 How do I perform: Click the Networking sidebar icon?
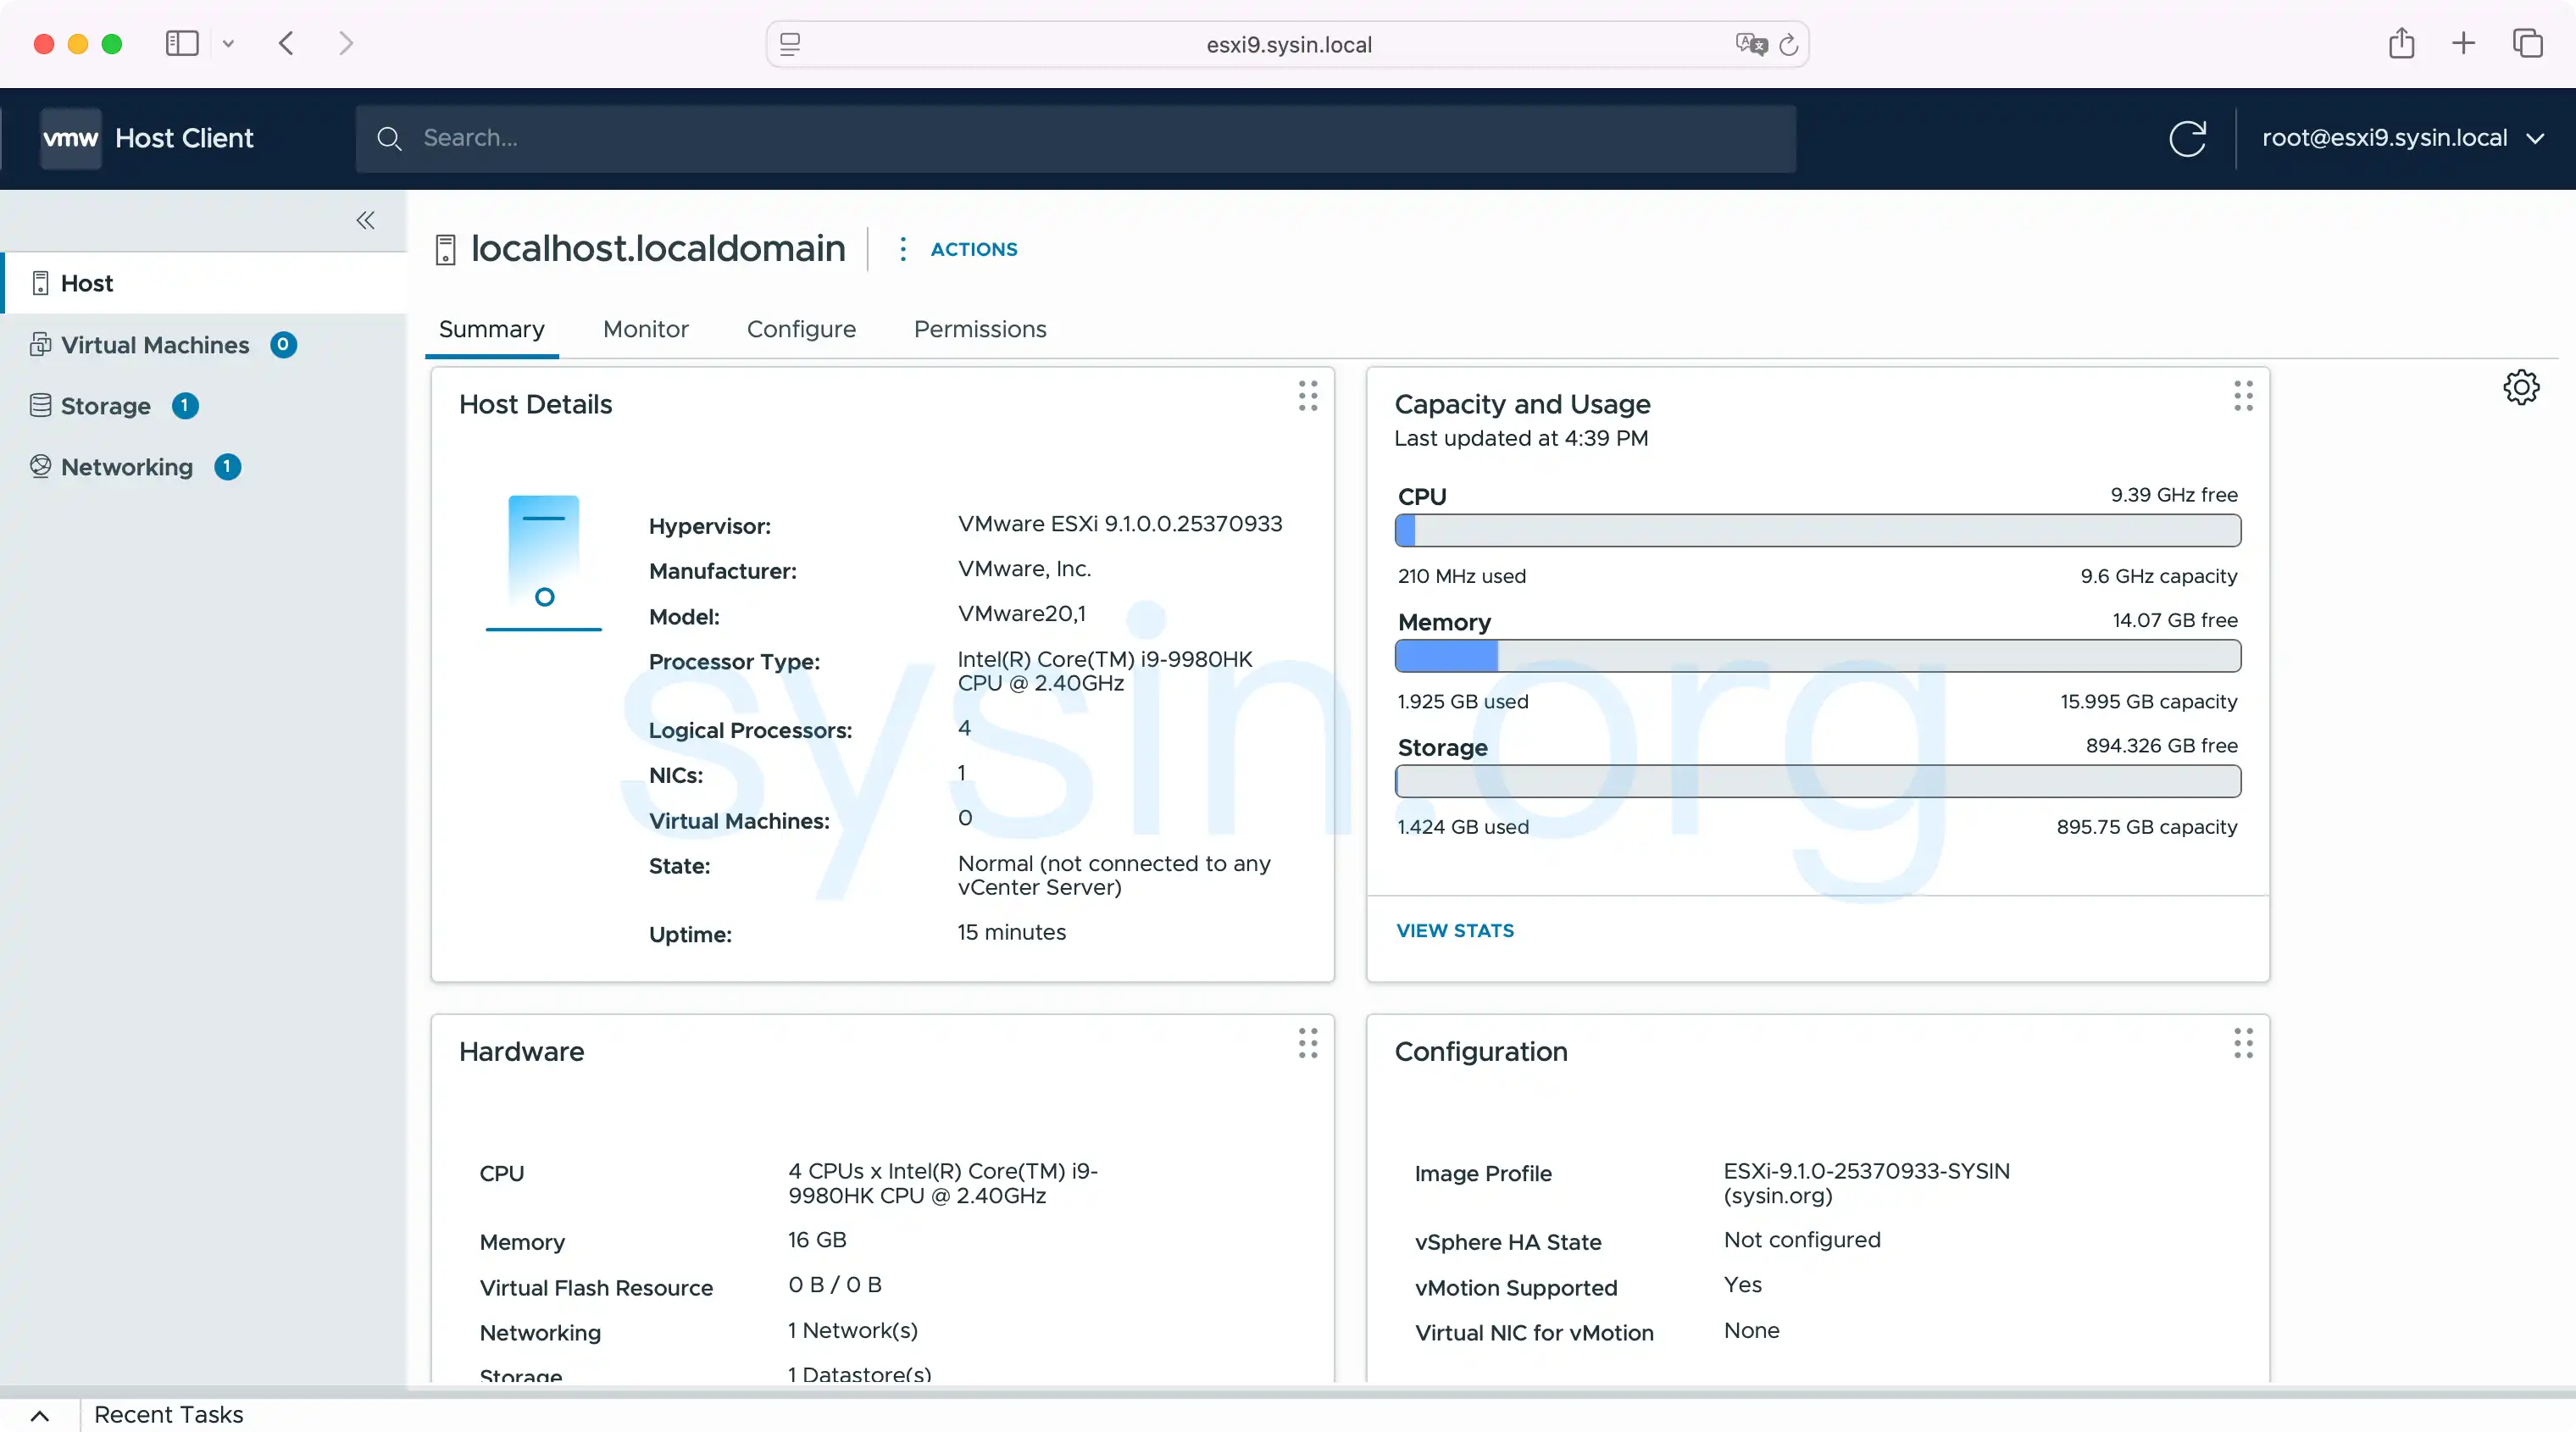pos(40,466)
